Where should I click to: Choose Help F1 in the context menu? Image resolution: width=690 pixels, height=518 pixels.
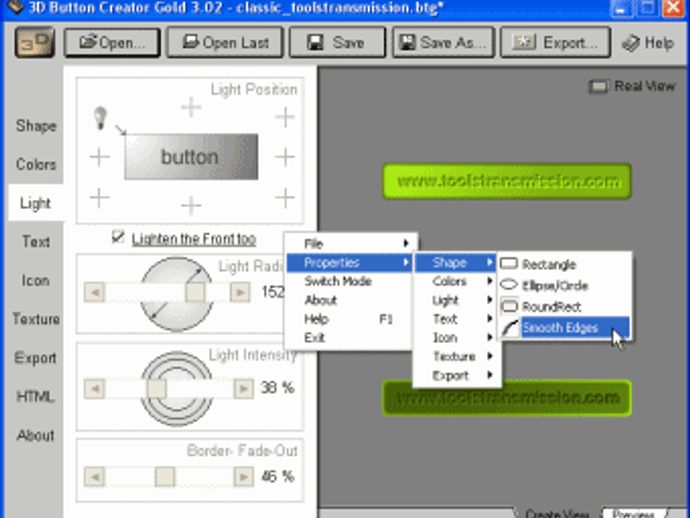(x=350, y=319)
